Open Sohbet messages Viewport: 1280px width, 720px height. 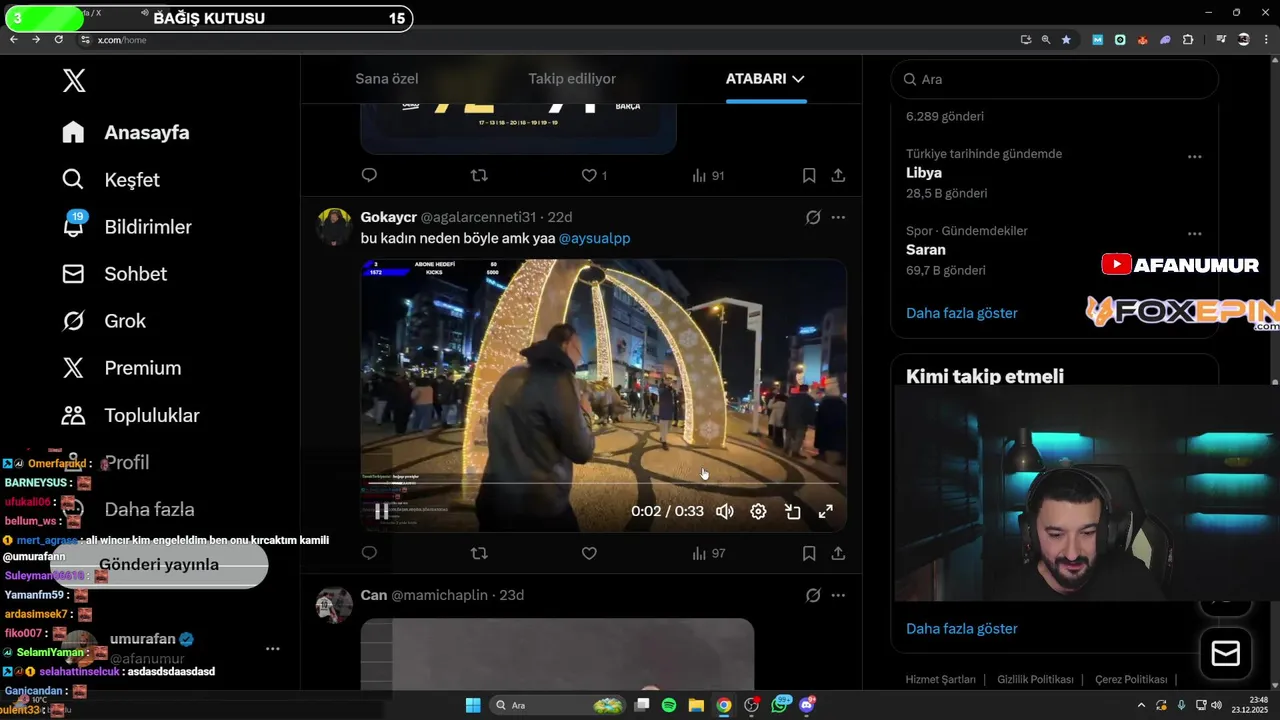tap(114, 274)
